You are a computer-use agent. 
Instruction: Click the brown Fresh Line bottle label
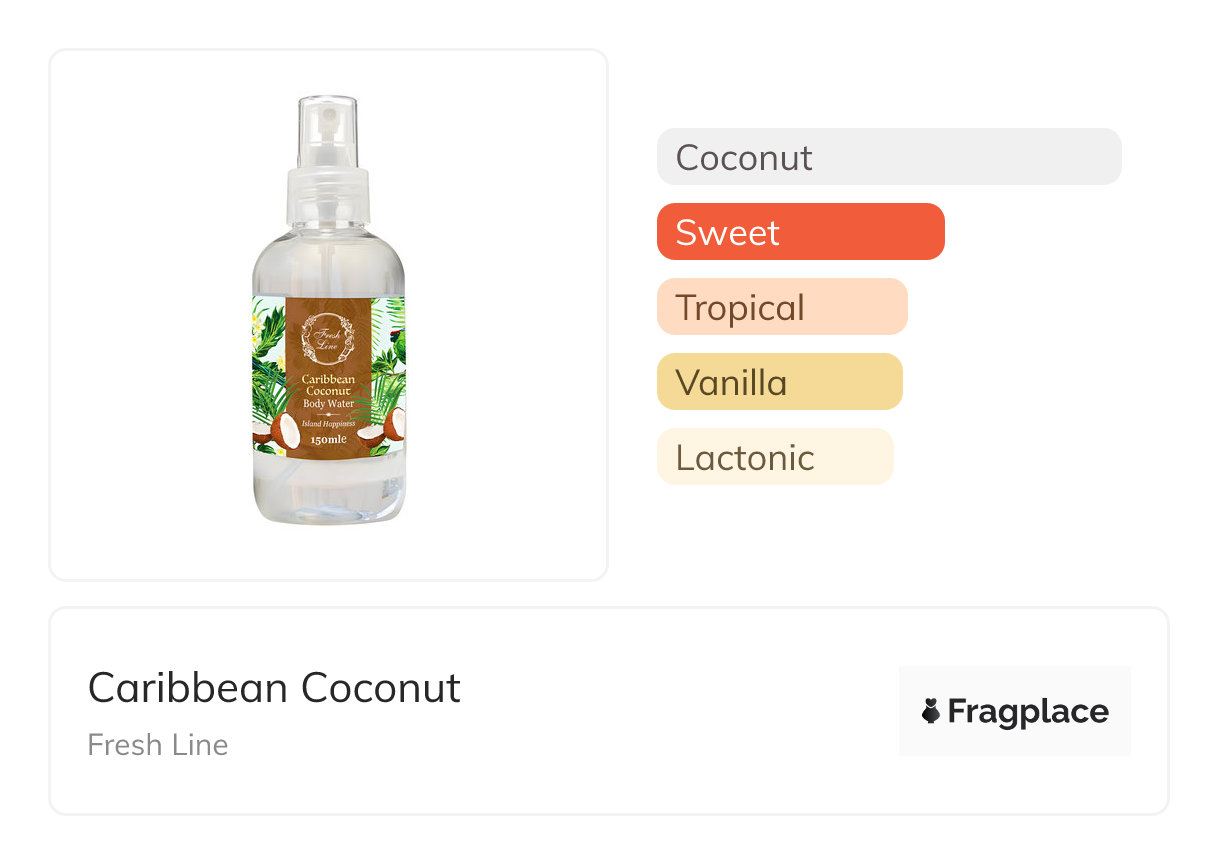[x=329, y=377]
